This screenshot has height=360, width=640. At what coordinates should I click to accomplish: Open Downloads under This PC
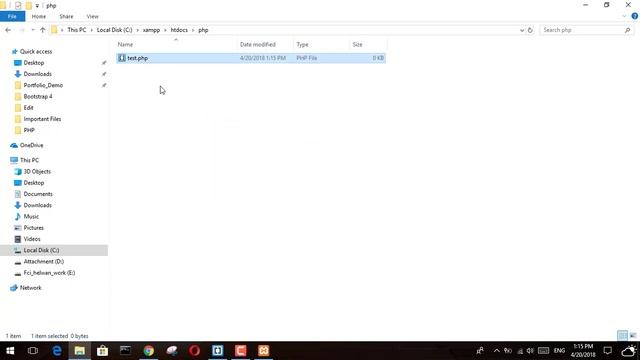[x=38, y=205]
